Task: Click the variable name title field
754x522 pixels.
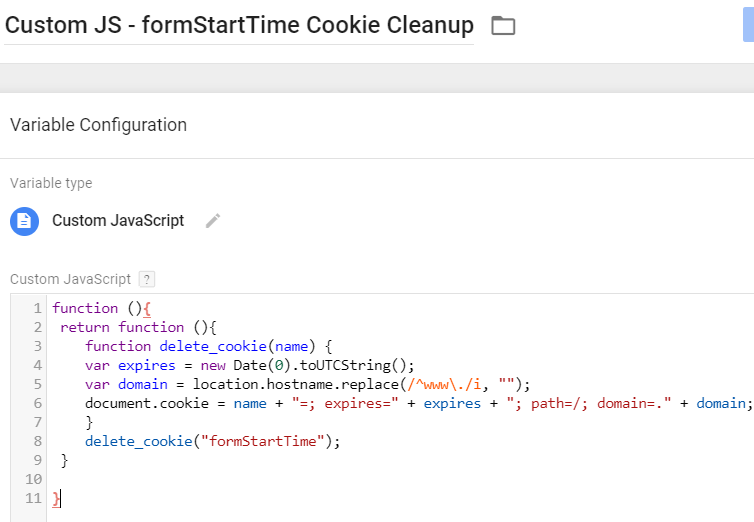Action: tap(239, 26)
